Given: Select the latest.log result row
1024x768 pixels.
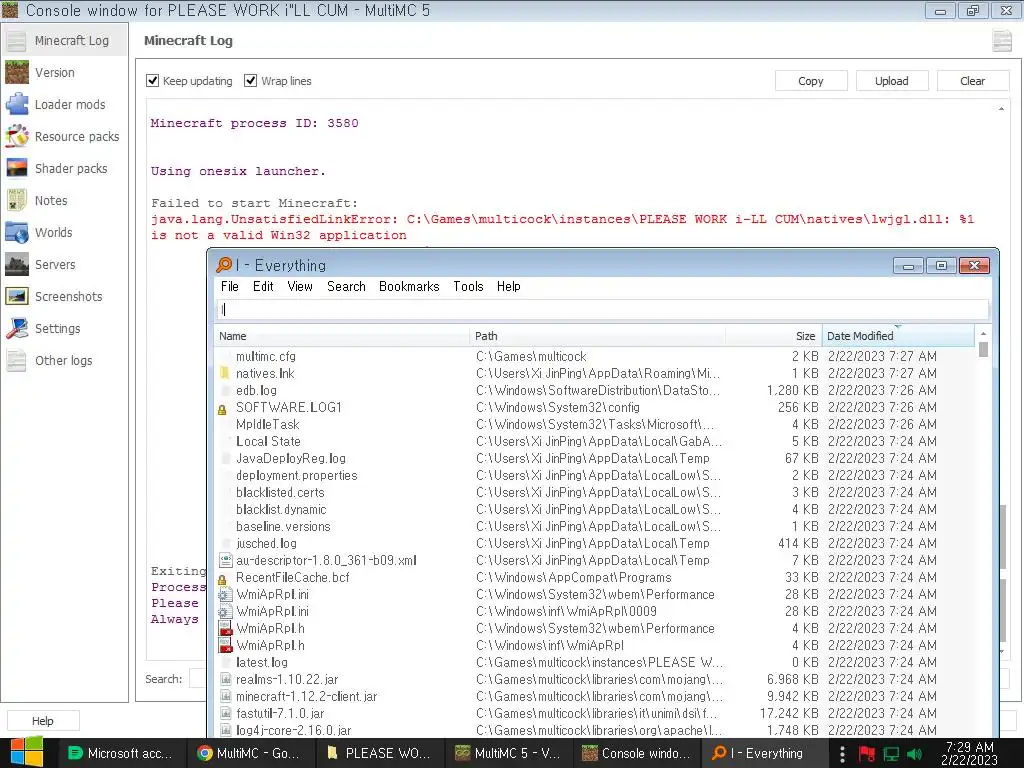Looking at the screenshot, I should (596, 662).
